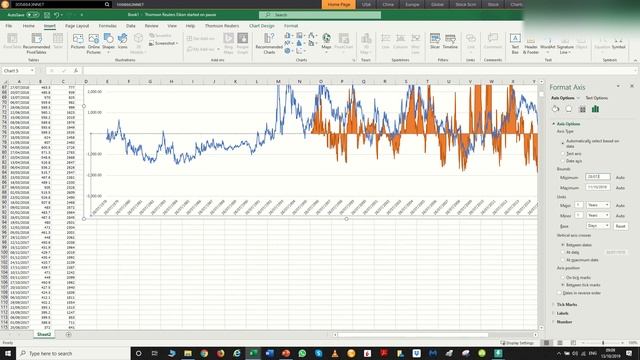This screenshot has height=360, width=640.
Task: Select Axis Options bar-chart icon
Action: pos(596,109)
